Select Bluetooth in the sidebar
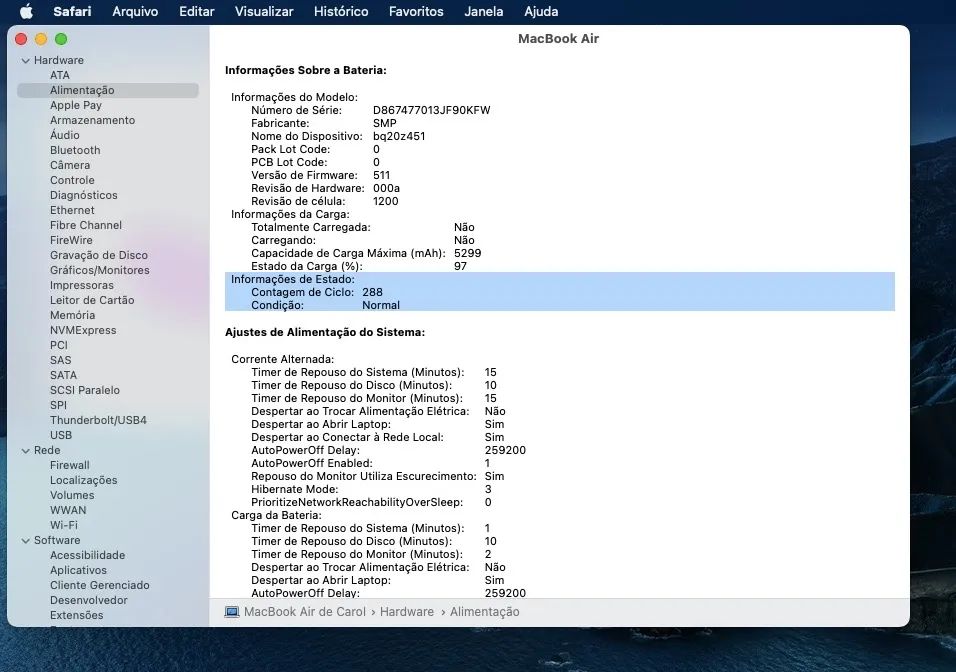This screenshot has height=672, width=956. pos(75,150)
